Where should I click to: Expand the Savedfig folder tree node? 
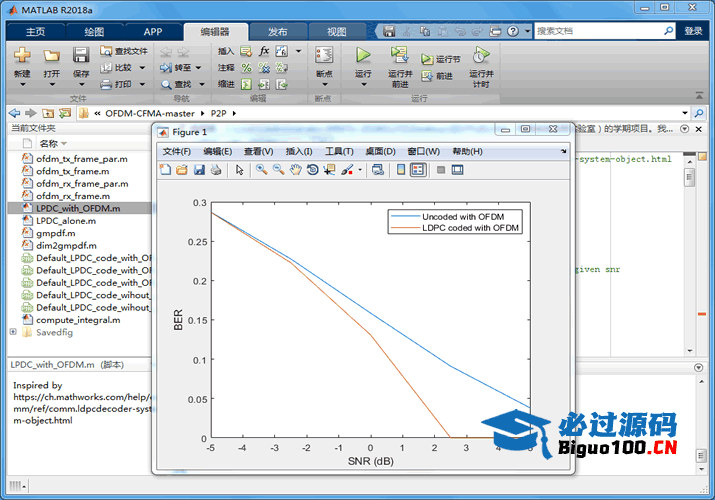tap(13, 332)
